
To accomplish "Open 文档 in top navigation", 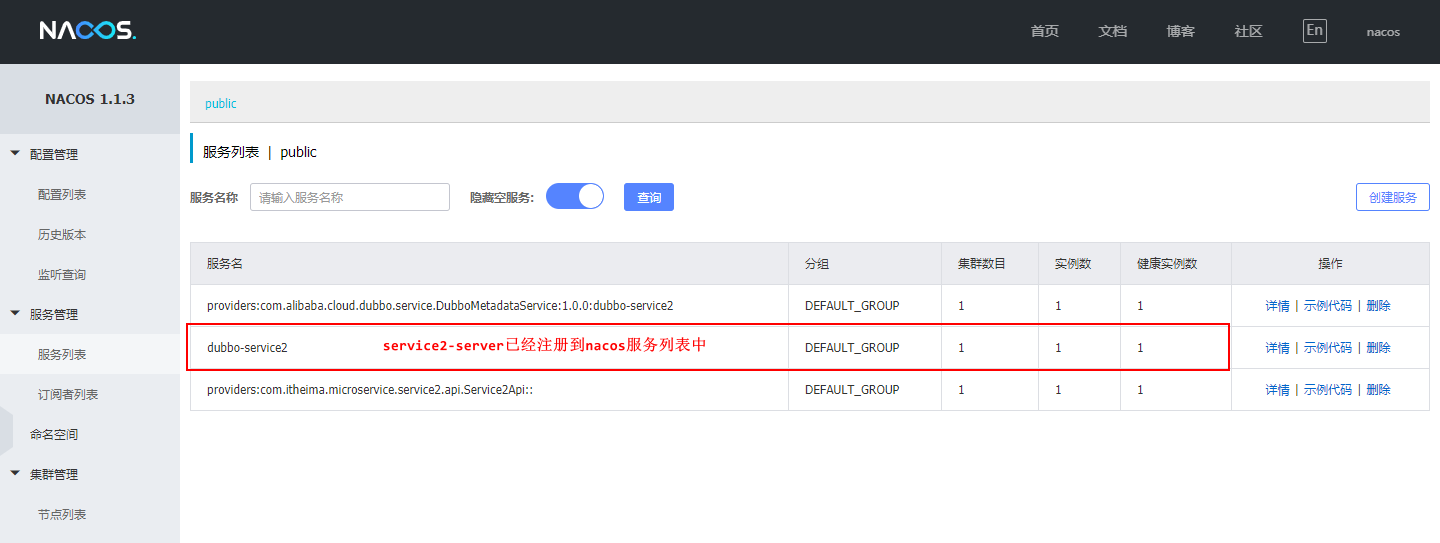I will 1113,31.
